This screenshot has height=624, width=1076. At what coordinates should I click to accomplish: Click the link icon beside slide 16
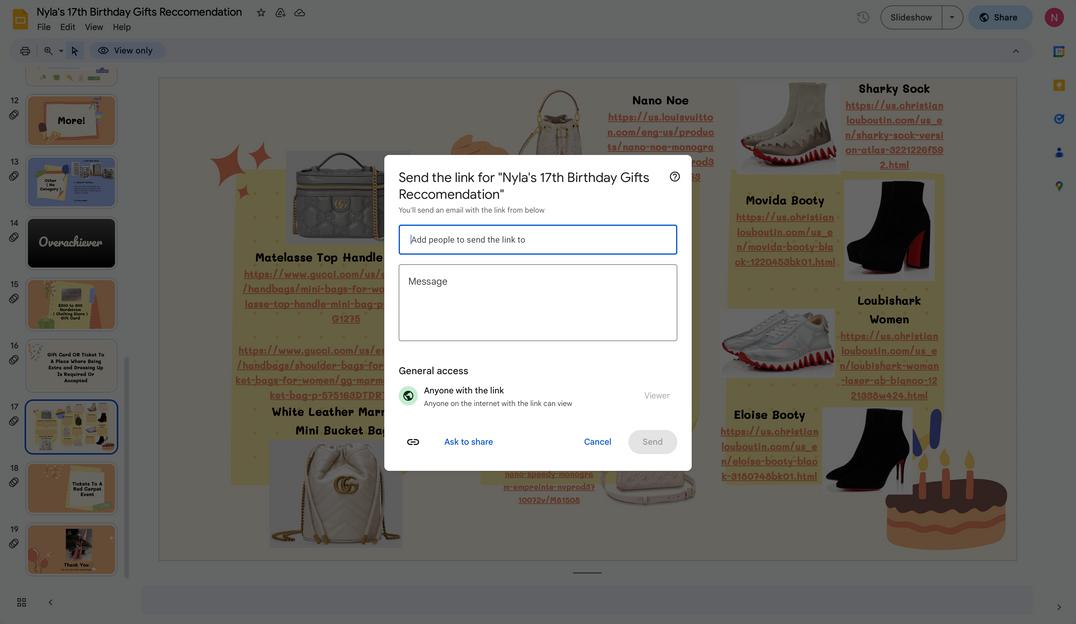pyautogui.click(x=14, y=360)
